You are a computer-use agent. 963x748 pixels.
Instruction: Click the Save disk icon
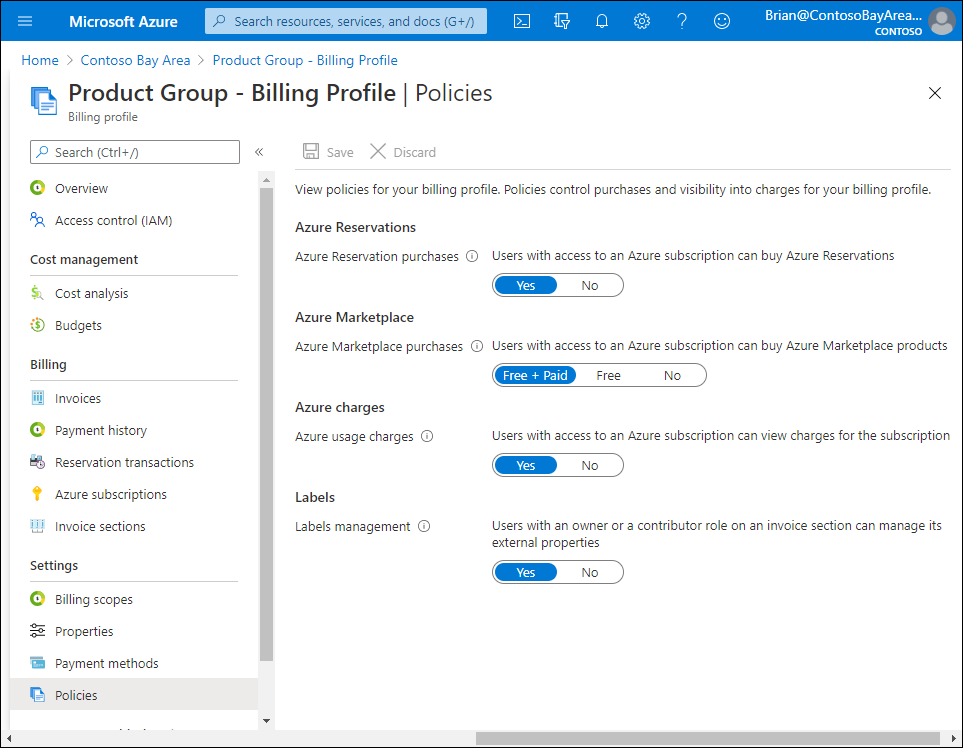click(311, 152)
